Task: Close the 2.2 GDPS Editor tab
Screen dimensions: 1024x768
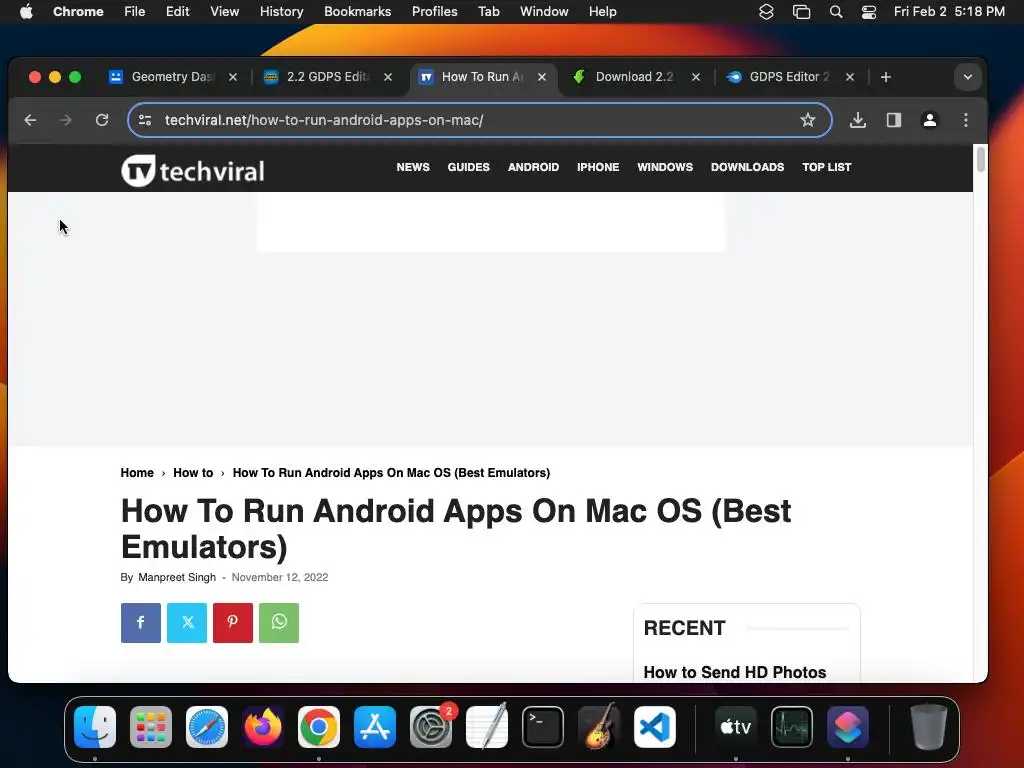Action: pyautogui.click(x=388, y=77)
